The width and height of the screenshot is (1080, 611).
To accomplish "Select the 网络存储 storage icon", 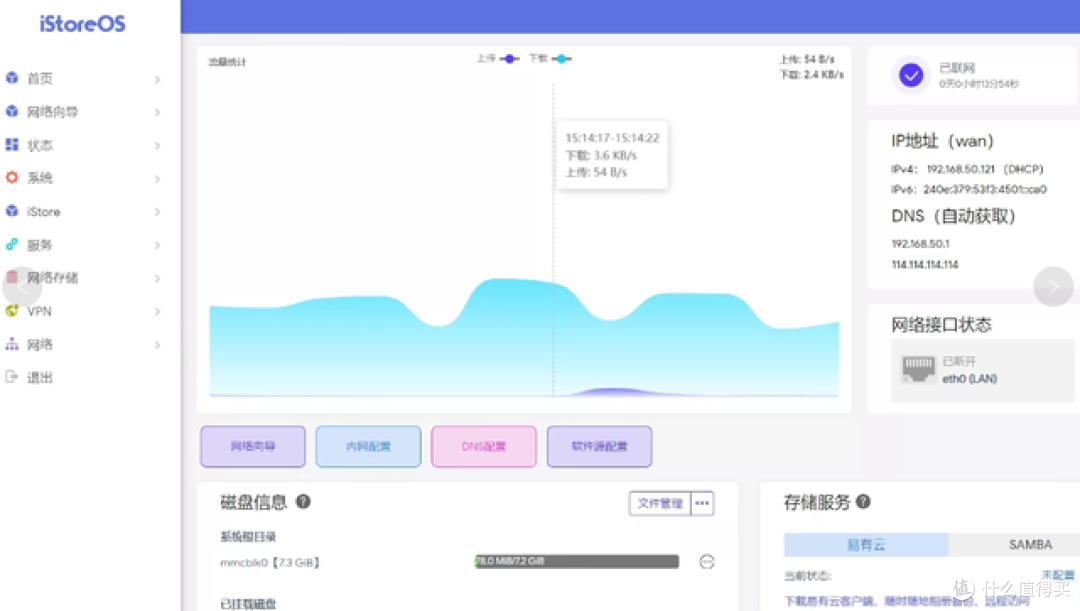I will point(12,278).
